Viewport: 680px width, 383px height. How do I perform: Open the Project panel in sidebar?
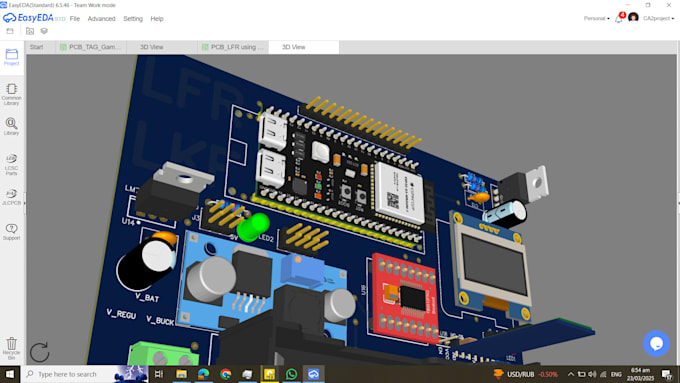(11, 57)
